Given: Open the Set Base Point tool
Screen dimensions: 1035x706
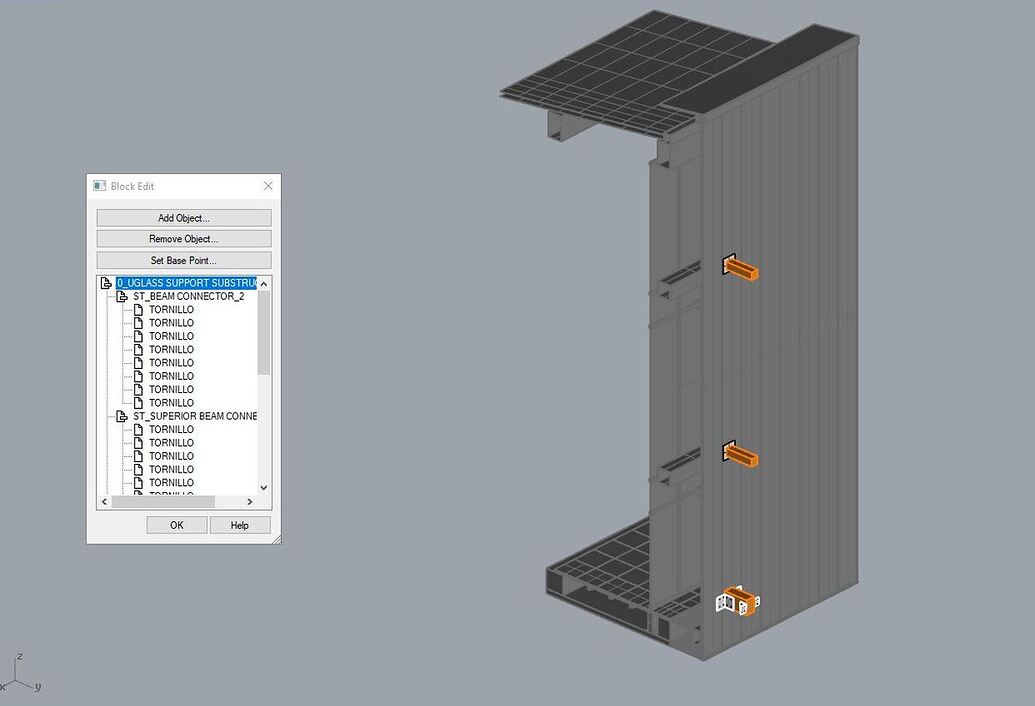Looking at the screenshot, I should point(183,259).
